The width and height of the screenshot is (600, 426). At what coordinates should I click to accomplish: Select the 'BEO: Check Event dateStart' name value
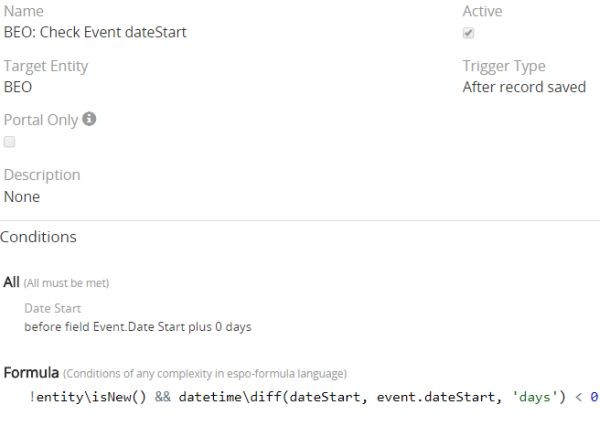pyautogui.click(x=95, y=32)
